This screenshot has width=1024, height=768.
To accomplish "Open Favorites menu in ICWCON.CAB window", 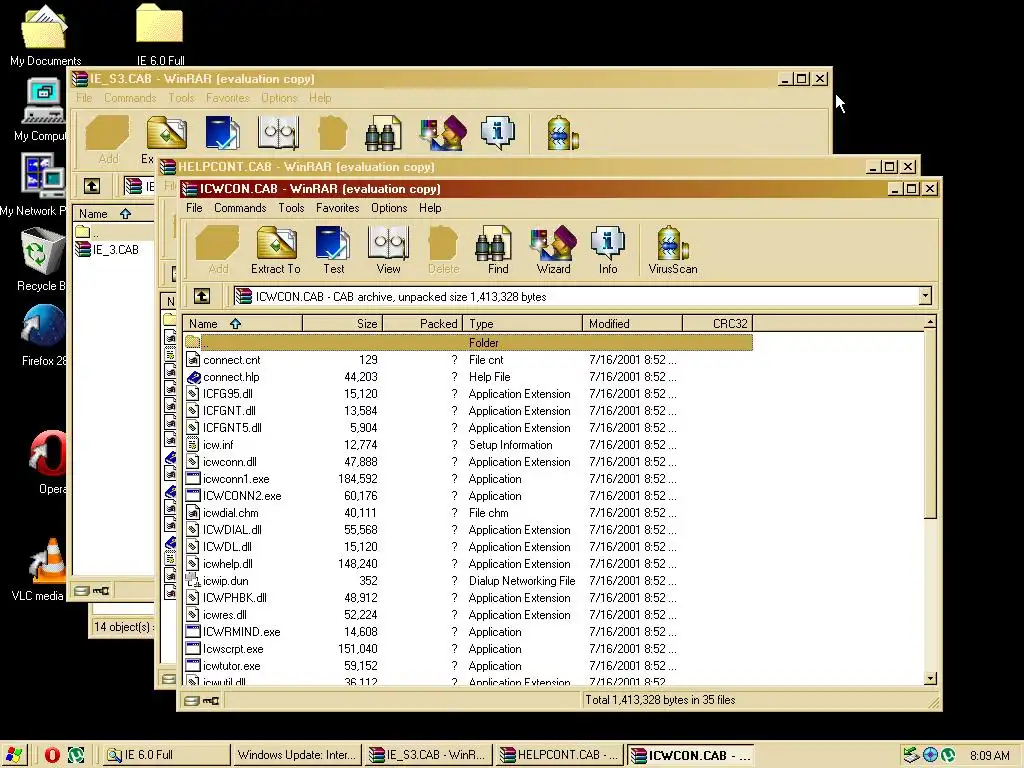I will [x=337, y=208].
